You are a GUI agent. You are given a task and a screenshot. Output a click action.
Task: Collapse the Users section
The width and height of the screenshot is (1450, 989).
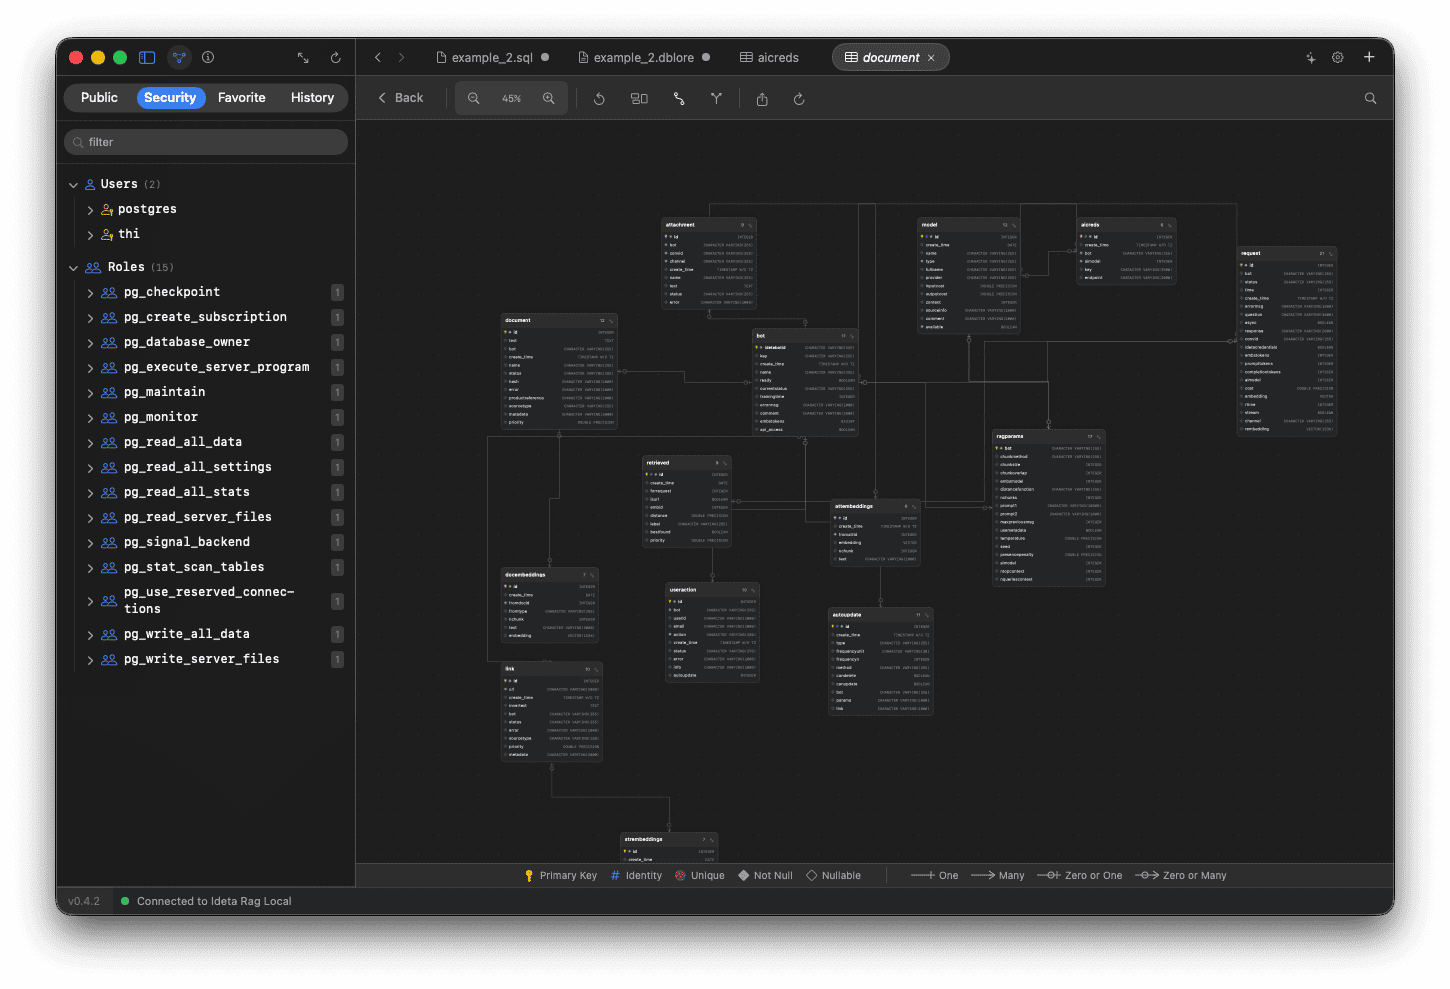coord(73,185)
